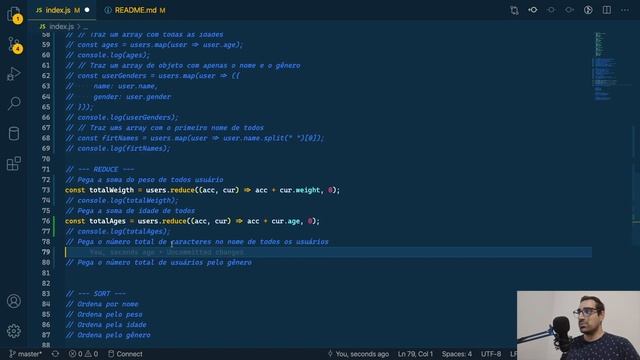This screenshot has height=360, width=640.
Task: Click comment 'Ordena pela idade'
Action: pos(106,325)
